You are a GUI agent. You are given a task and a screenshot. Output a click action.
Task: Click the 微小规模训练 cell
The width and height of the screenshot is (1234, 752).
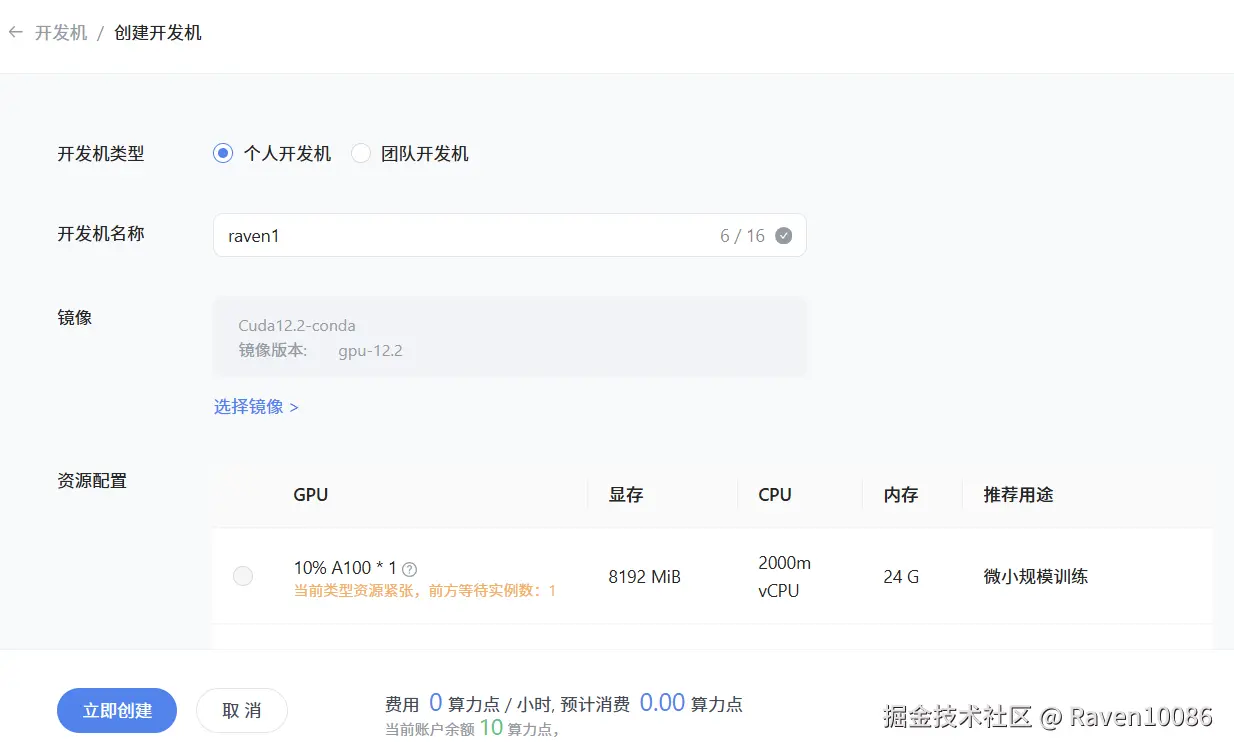(1036, 577)
